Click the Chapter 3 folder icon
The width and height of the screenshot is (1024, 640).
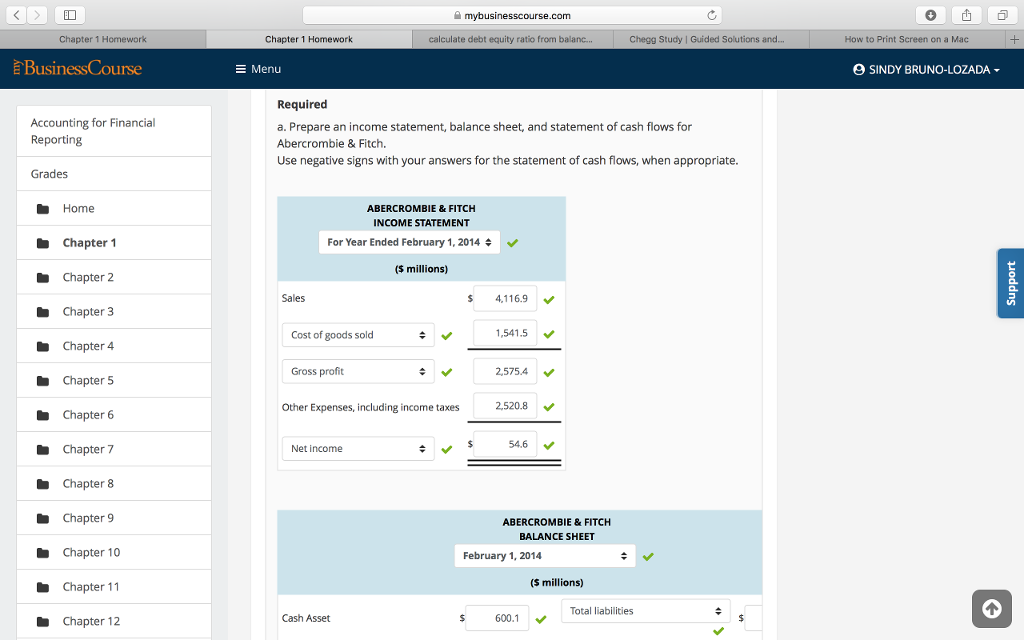click(43, 312)
